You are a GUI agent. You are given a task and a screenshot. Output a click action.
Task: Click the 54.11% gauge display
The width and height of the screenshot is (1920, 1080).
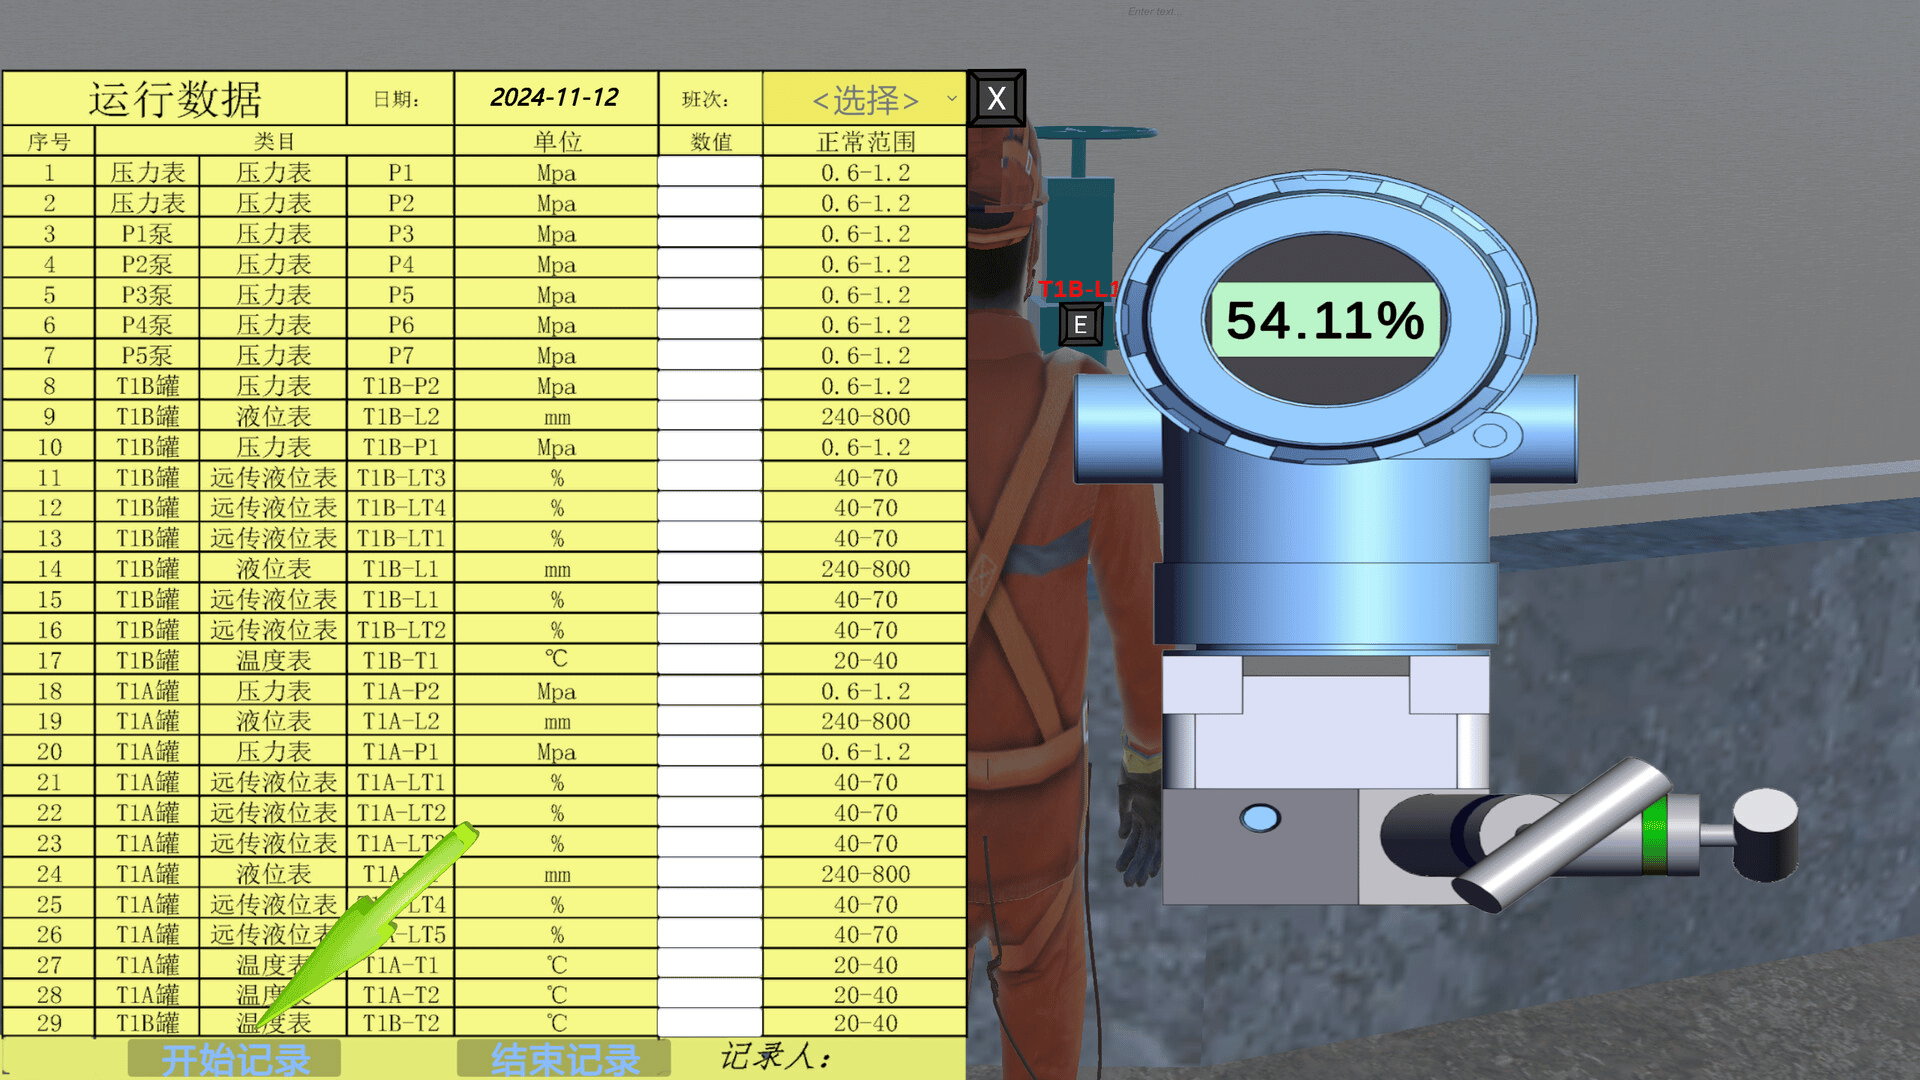click(x=1324, y=321)
